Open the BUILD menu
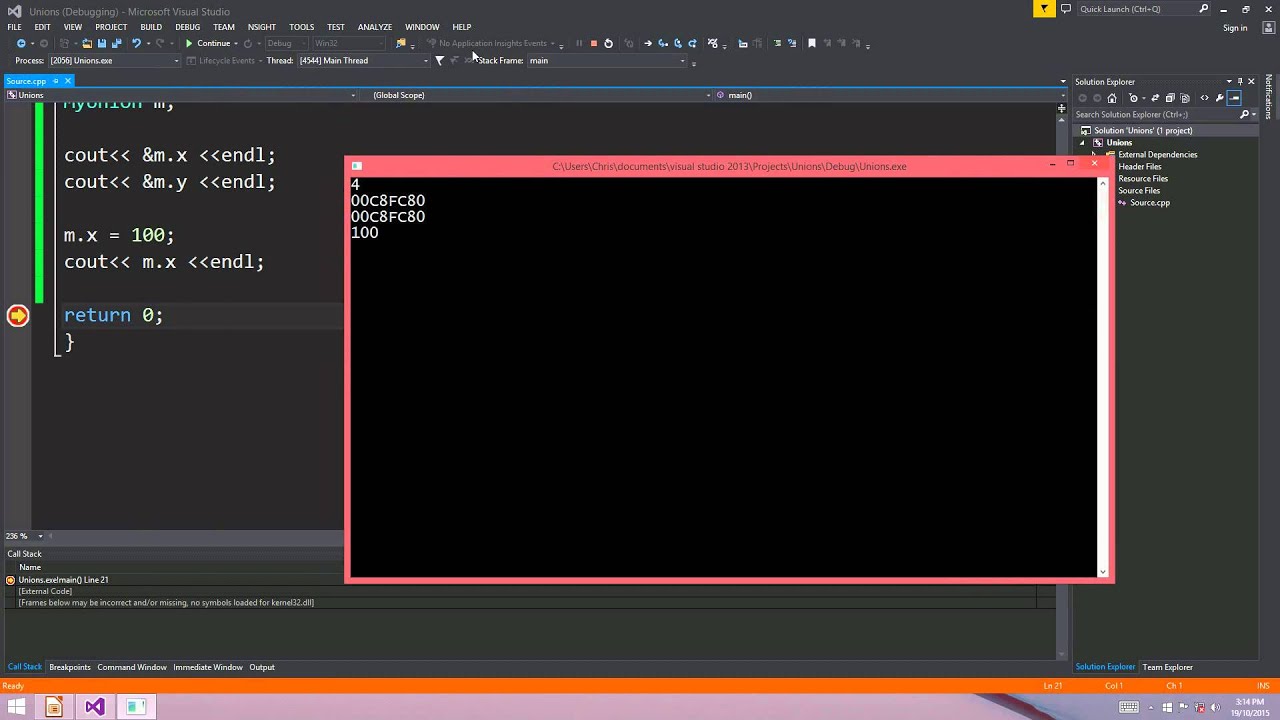 (151, 27)
